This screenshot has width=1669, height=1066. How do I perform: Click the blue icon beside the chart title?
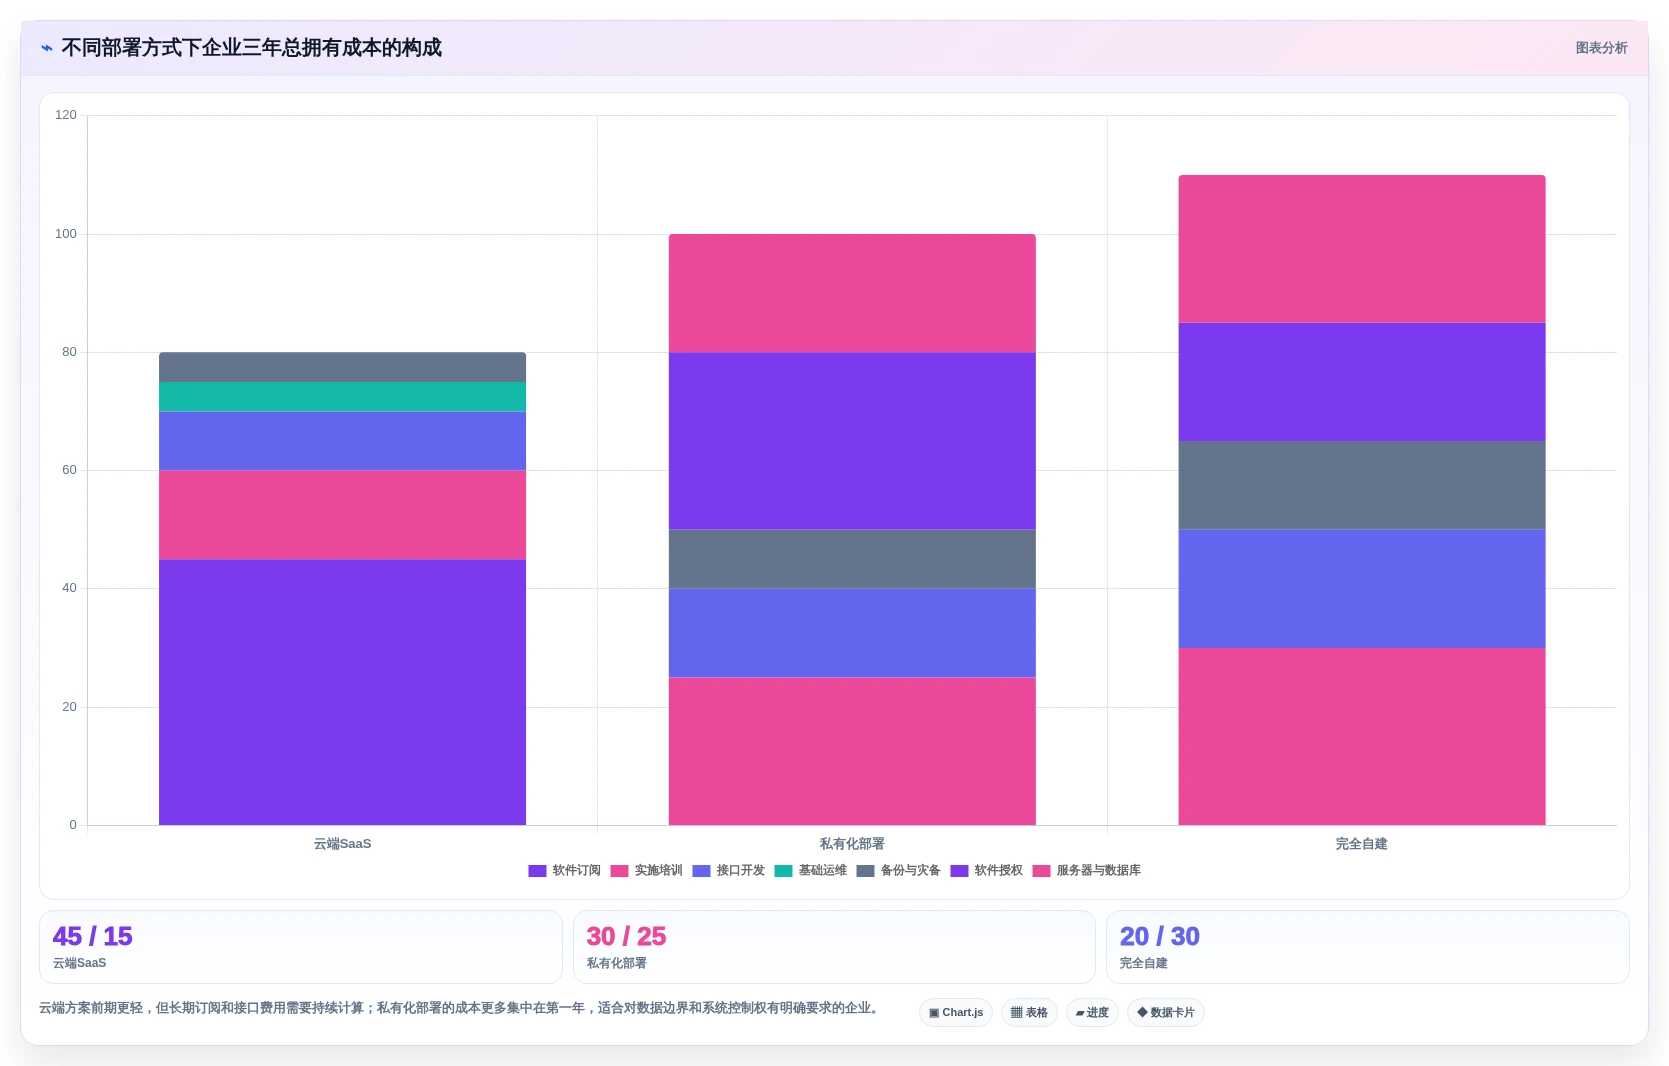(x=46, y=48)
